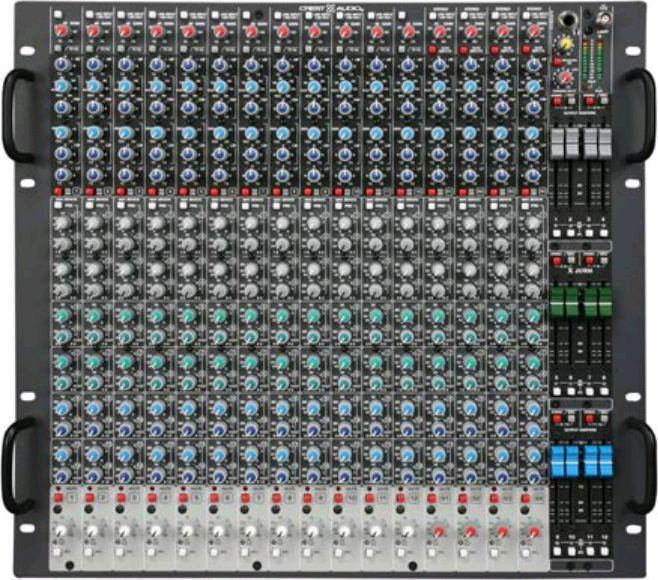Push the white button under blue fader 11
This screenshot has height=580, width=658.
tap(590, 551)
